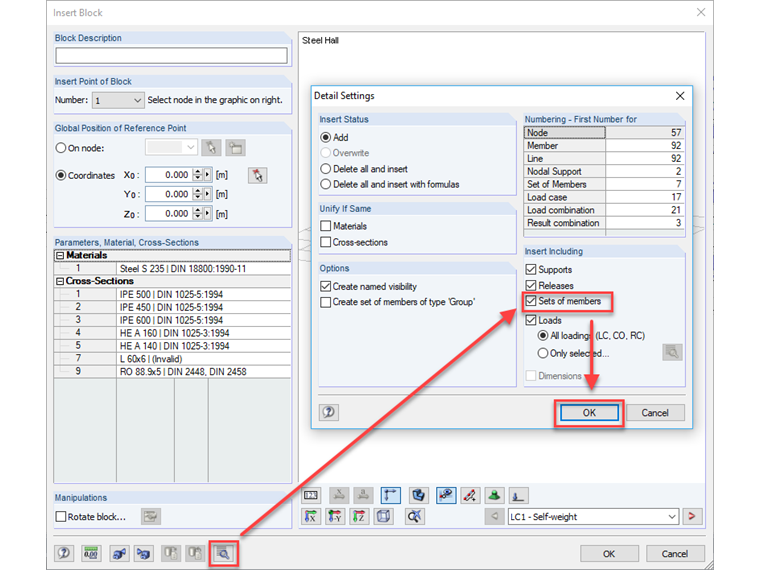Click grayed selection icon beside Only selected
This screenshot has height=570, width=760.
click(x=672, y=352)
